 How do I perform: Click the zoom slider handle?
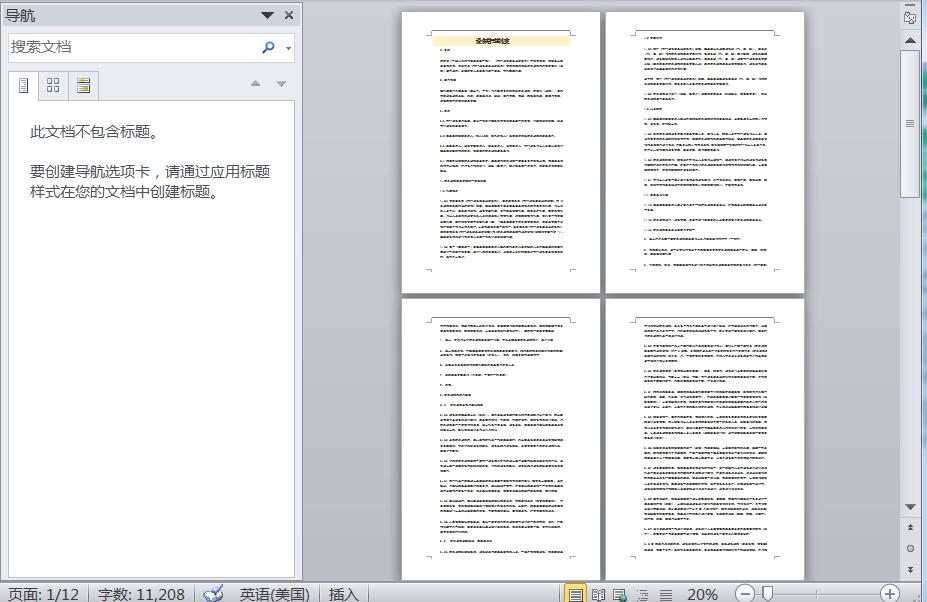point(767,593)
